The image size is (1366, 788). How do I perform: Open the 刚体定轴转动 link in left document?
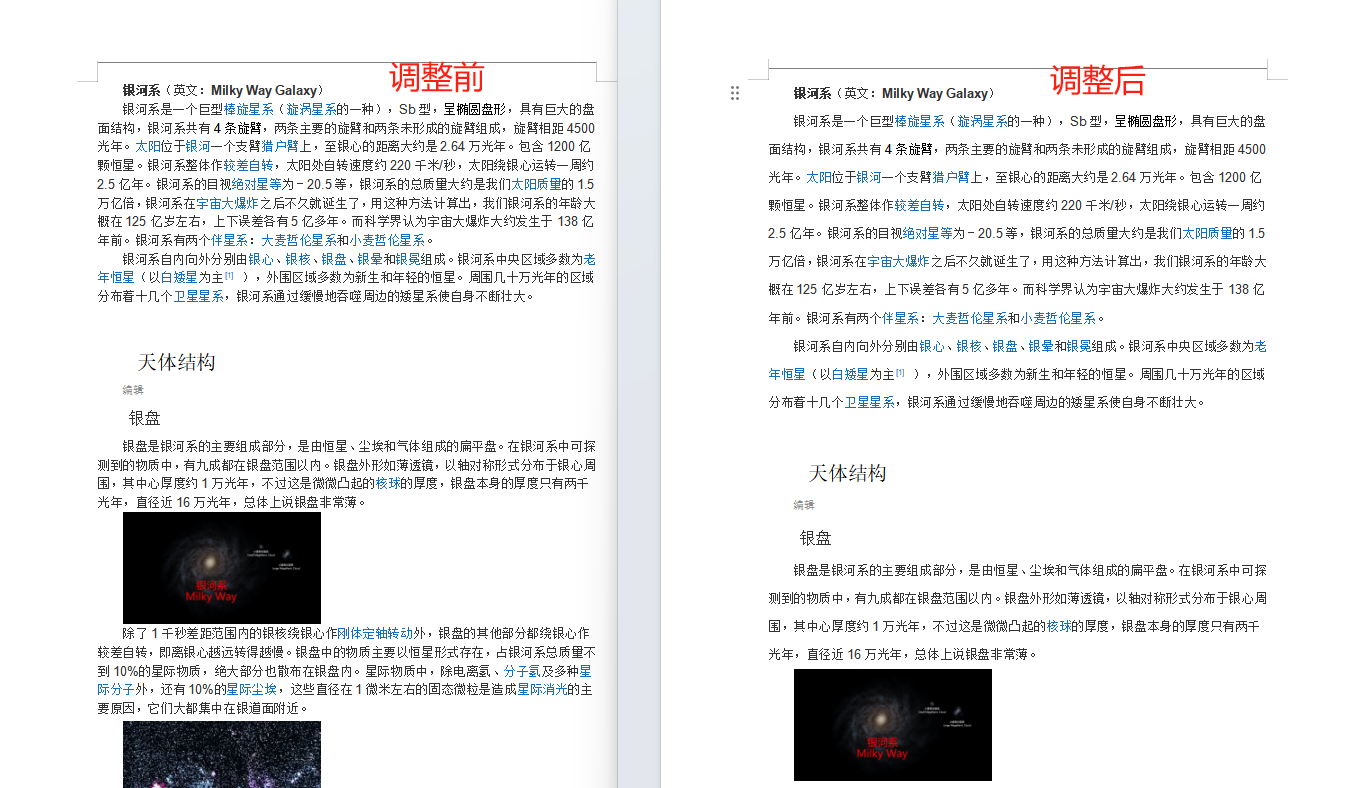pos(374,633)
